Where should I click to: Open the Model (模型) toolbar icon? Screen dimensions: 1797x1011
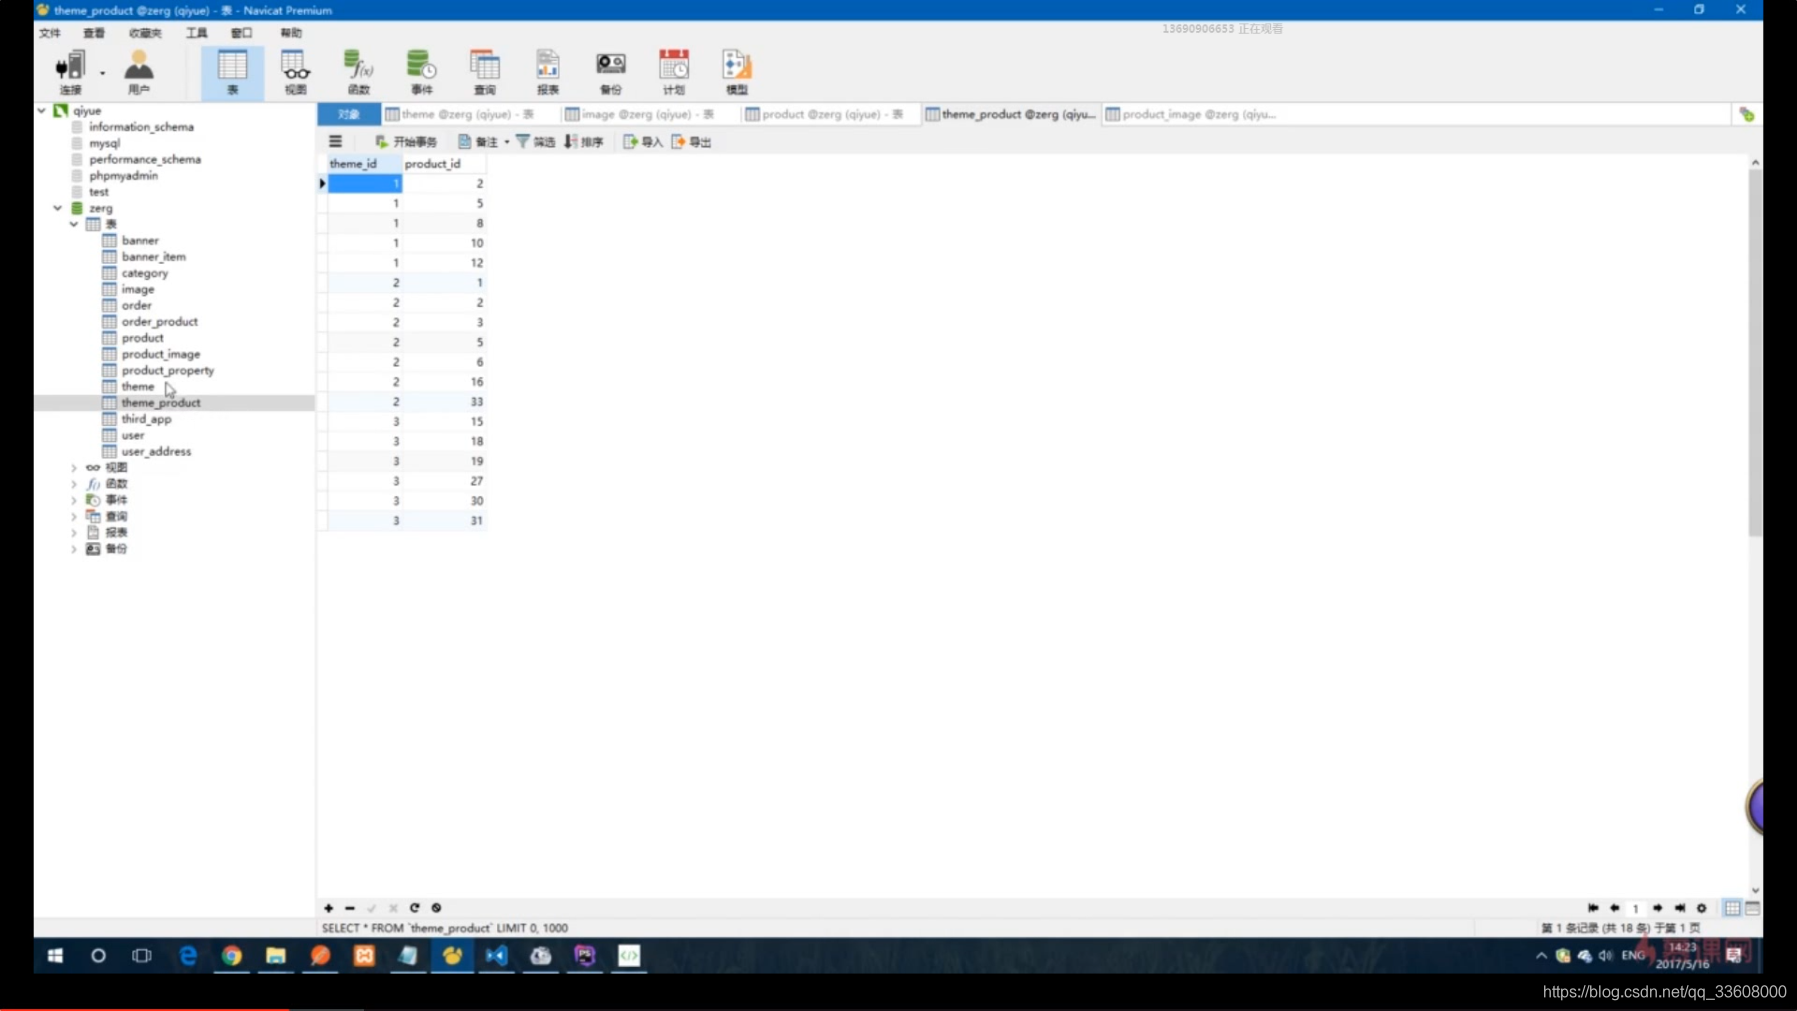[x=736, y=72]
